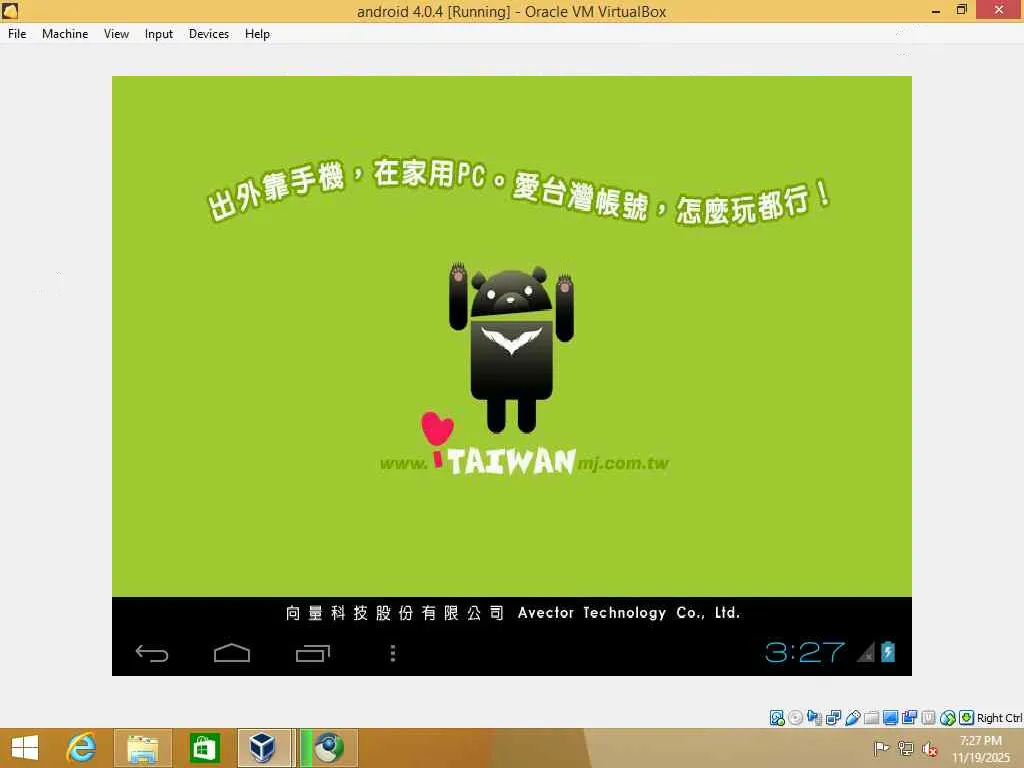Launch Internet Explorer from the taskbar
Image resolution: width=1024 pixels, height=768 pixels.
82,748
